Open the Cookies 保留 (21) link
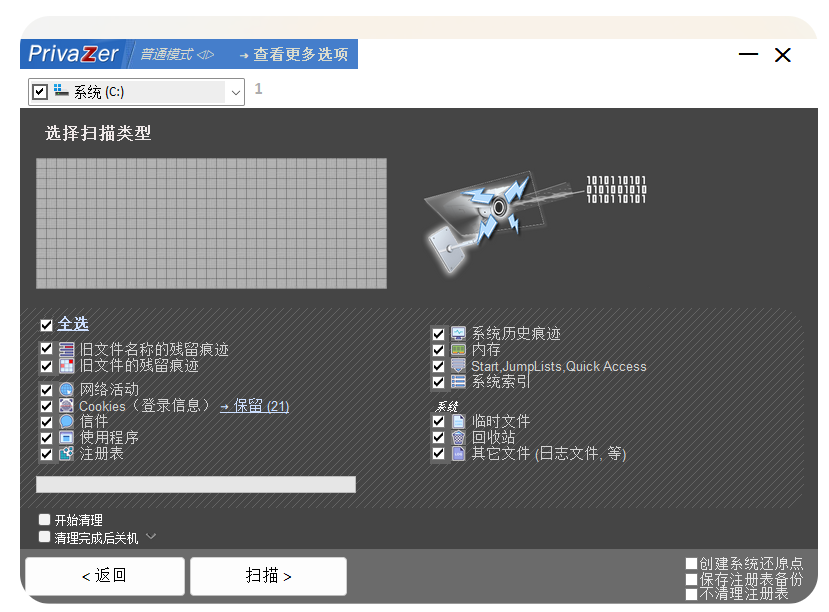Image resolution: width=829 pixels, height=612 pixels. tap(255, 406)
